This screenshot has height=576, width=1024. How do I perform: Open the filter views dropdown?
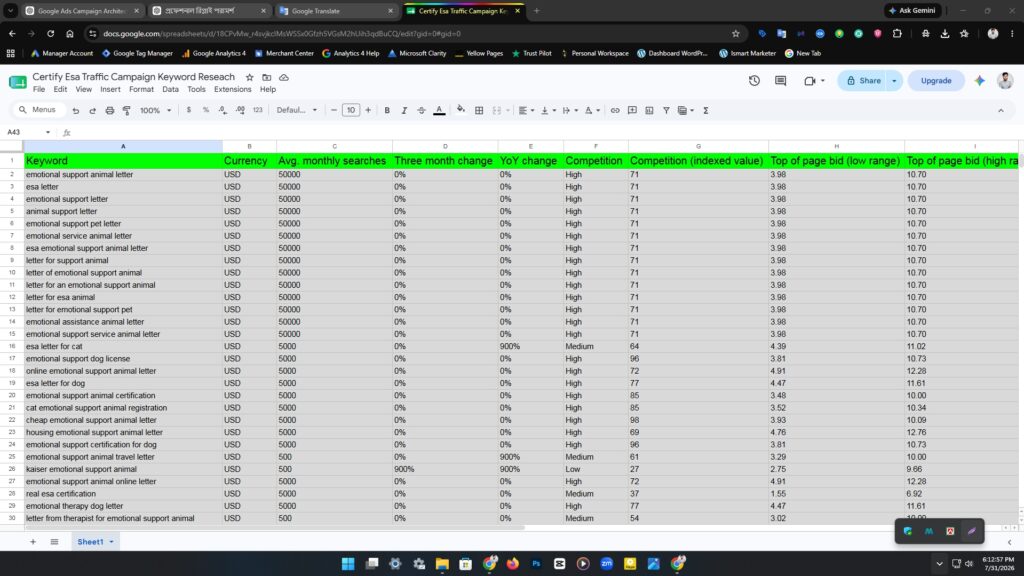pos(686,110)
